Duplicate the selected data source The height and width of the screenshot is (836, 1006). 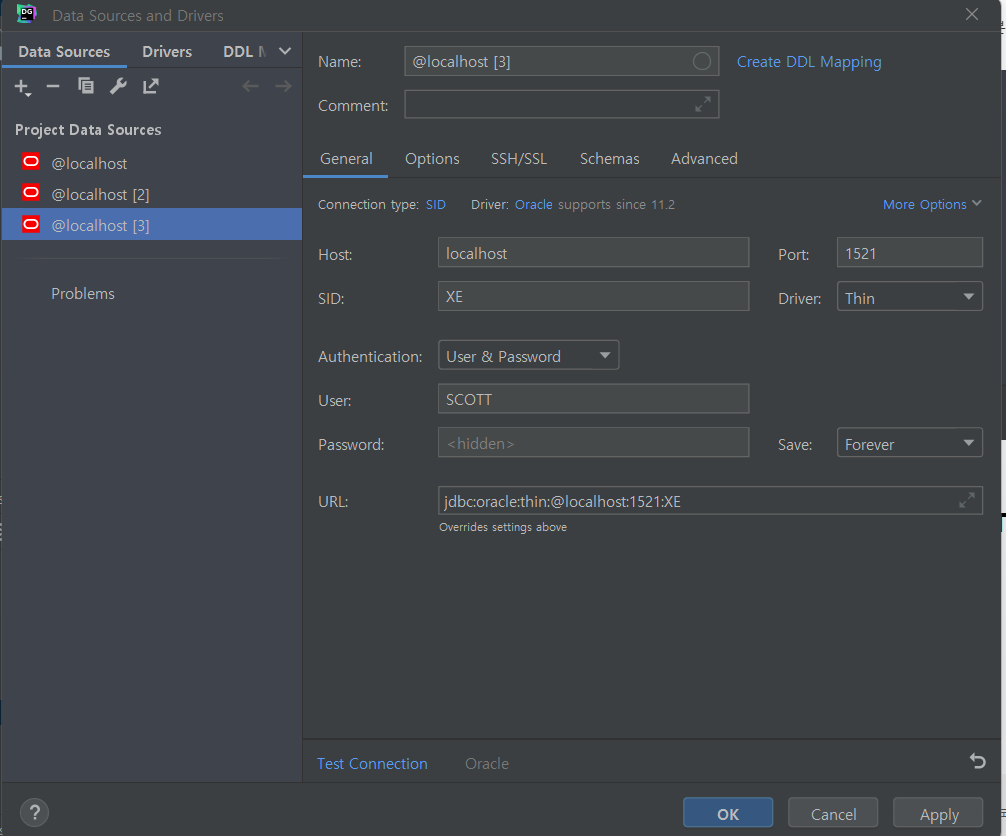[85, 85]
